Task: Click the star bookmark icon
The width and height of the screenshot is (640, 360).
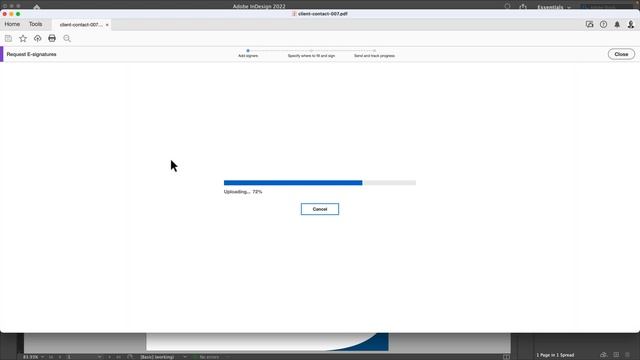Action: [x=23, y=38]
